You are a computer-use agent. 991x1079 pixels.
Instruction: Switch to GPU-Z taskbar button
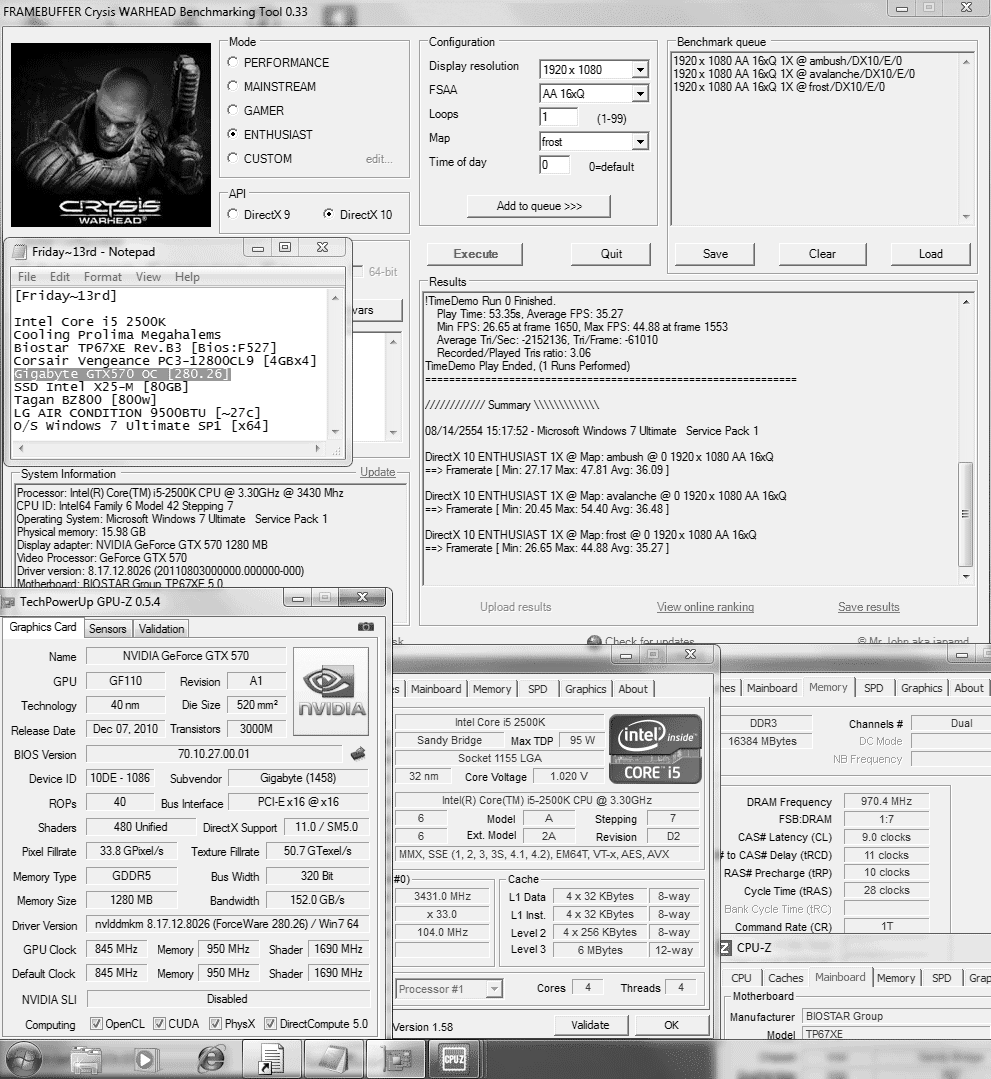pyautogui.click(x=397, y=1060)
